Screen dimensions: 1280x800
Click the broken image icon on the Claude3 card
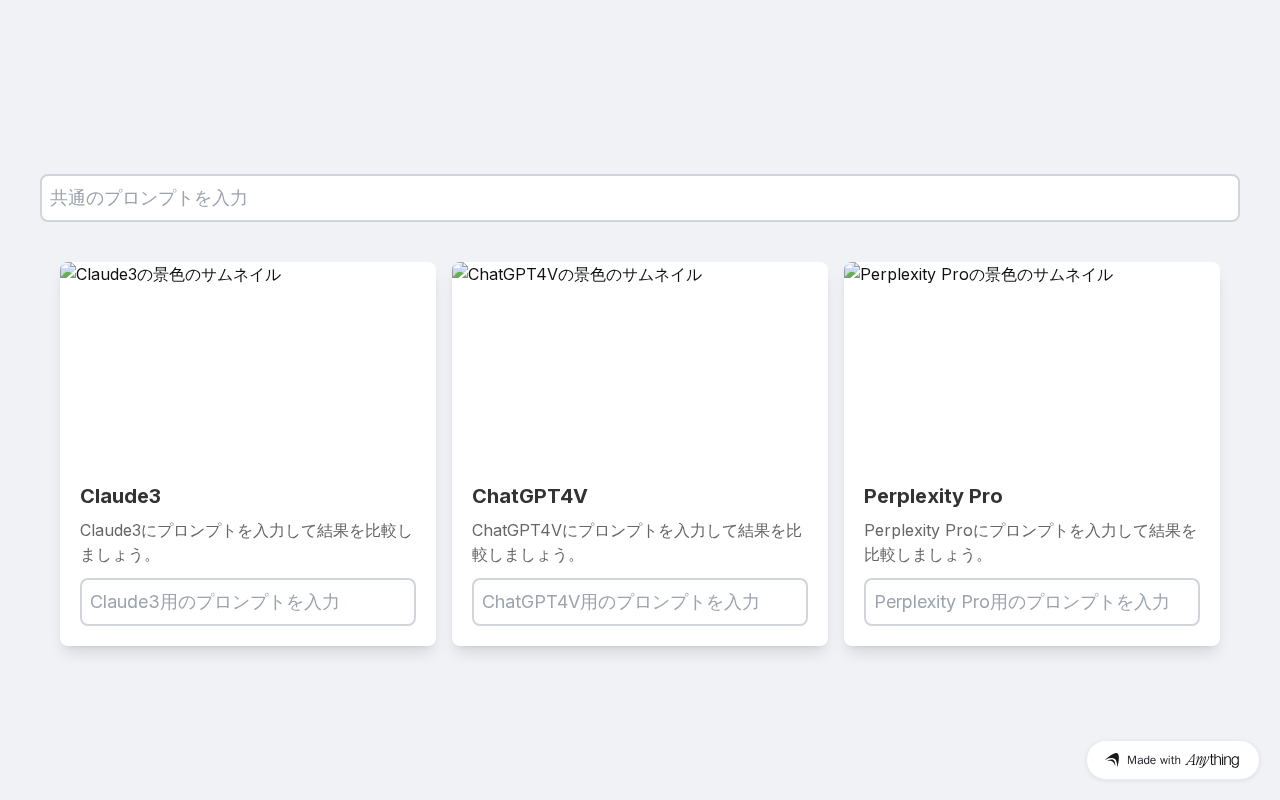tap(68, 271)
